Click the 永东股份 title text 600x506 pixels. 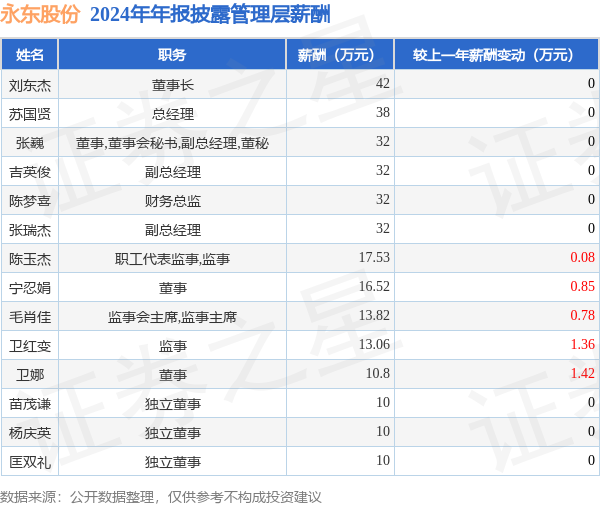tap(40, 15)
